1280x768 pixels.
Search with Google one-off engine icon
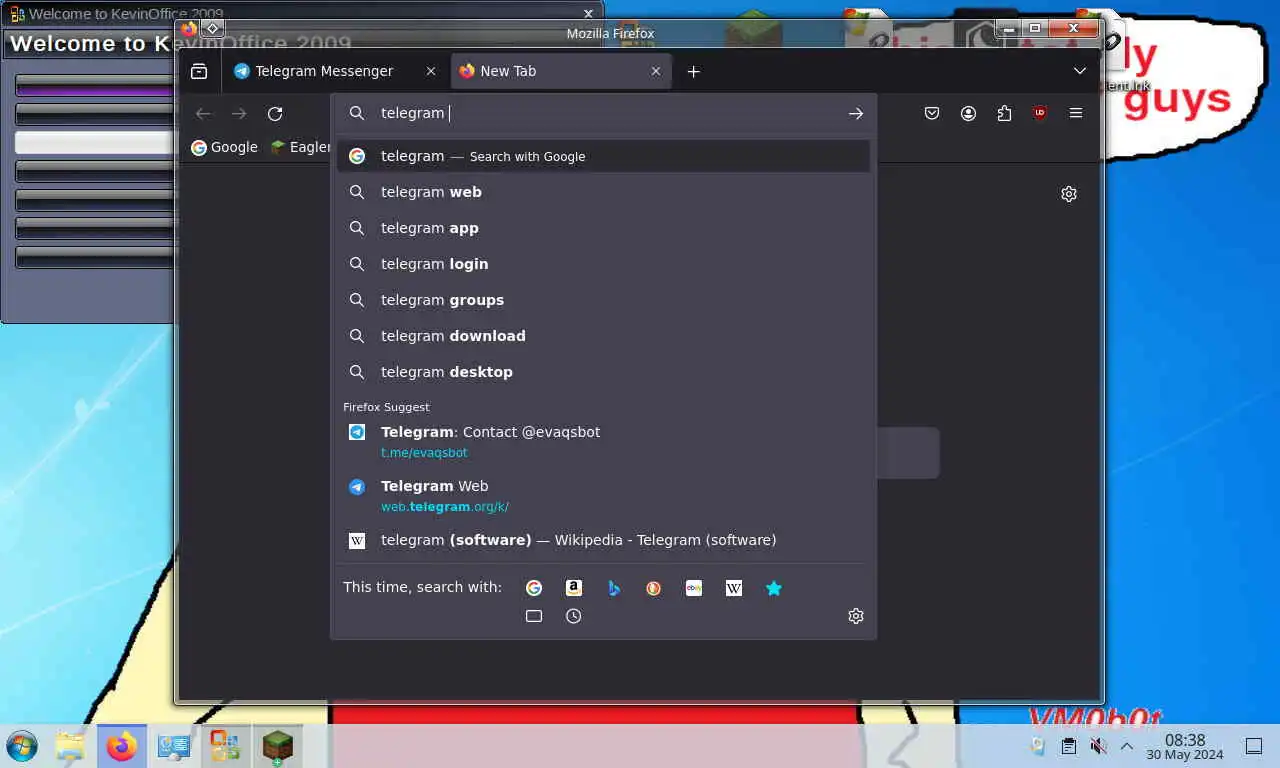(x=534, y=588)
